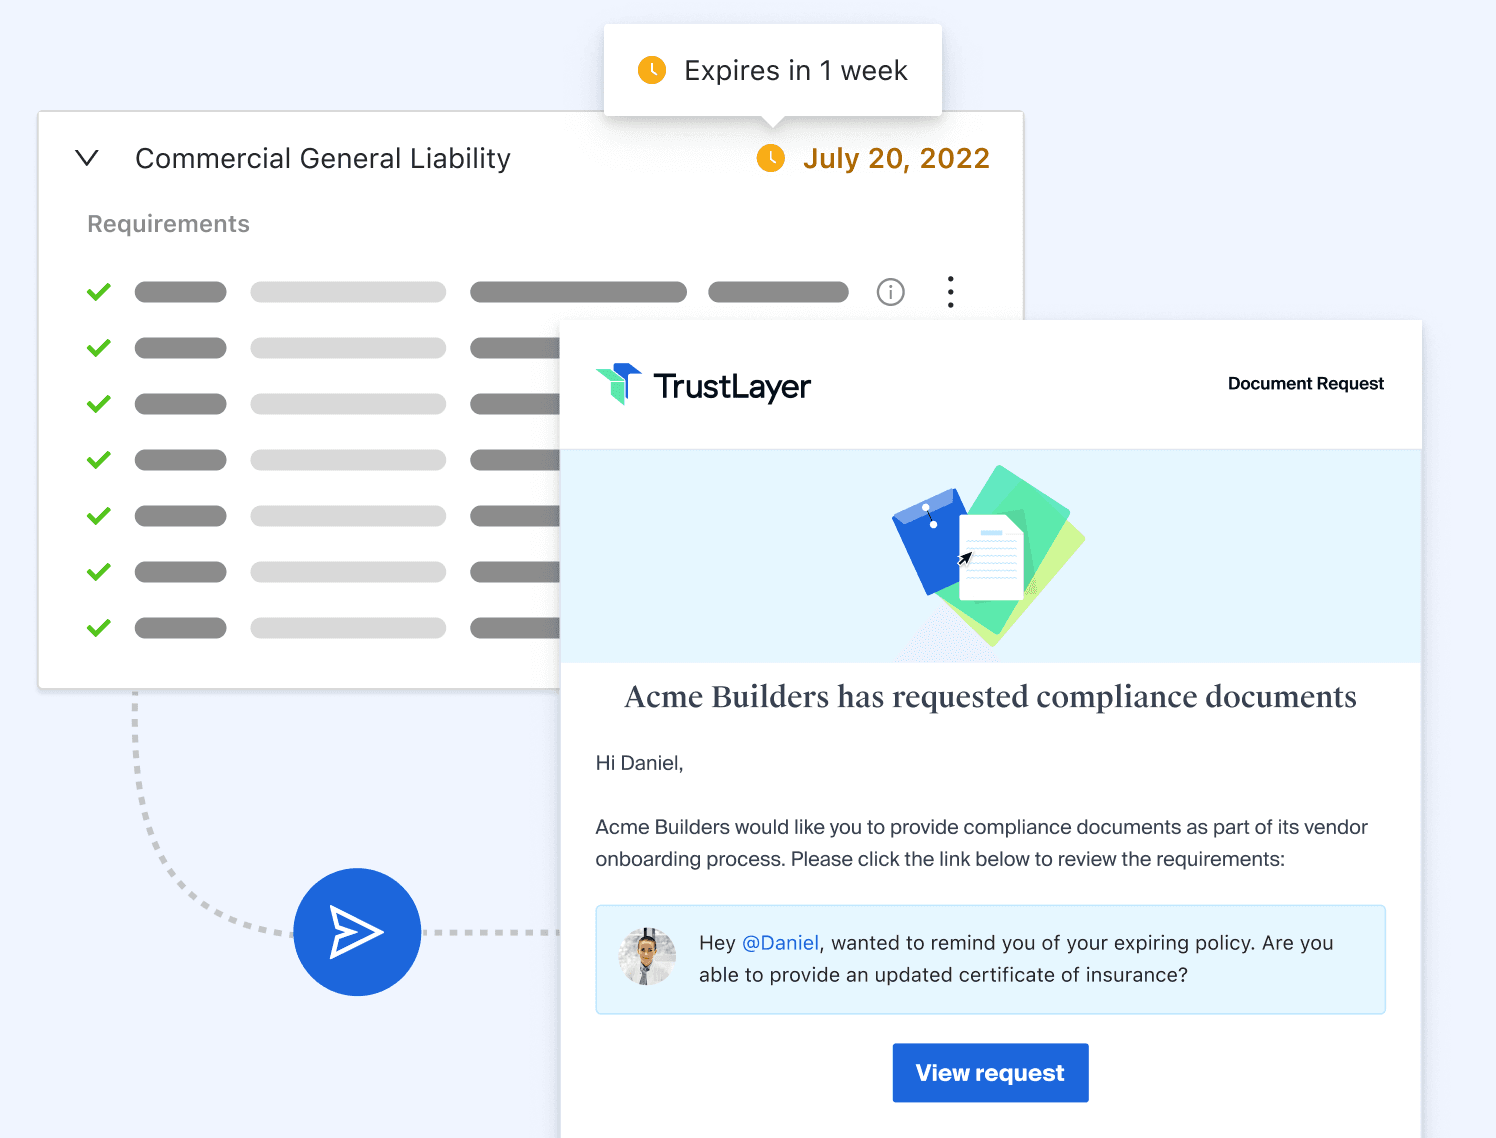The width and height of the screenshot is (1496, 1138).
Task: Click the info icon next to the first requirement
Action: click(x=890, y=291)
